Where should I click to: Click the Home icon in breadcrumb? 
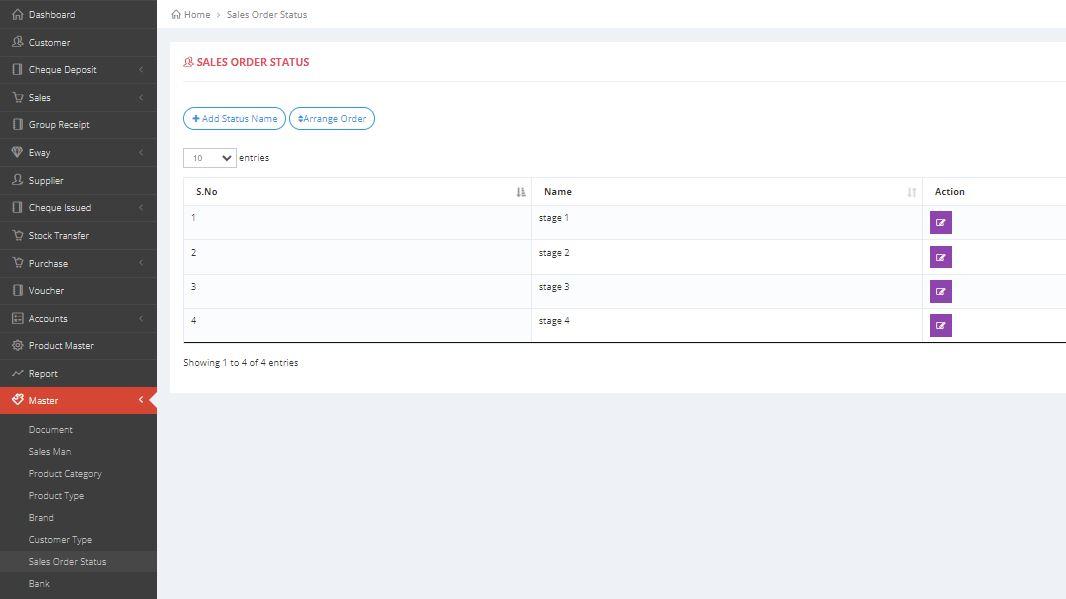[x=177, y=15]
